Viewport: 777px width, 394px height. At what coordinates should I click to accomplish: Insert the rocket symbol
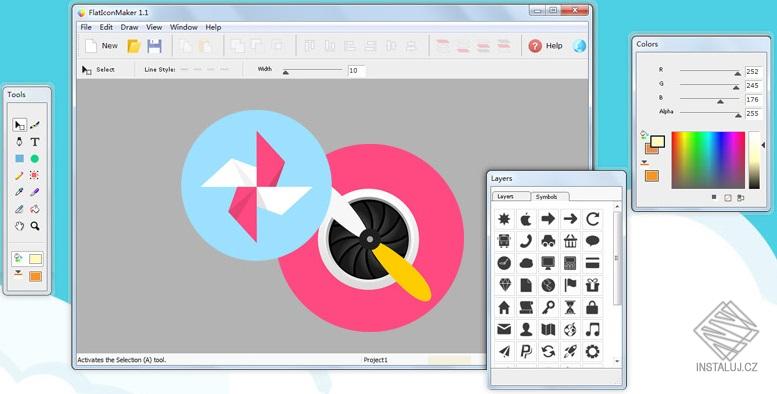[x=570, y=352]
